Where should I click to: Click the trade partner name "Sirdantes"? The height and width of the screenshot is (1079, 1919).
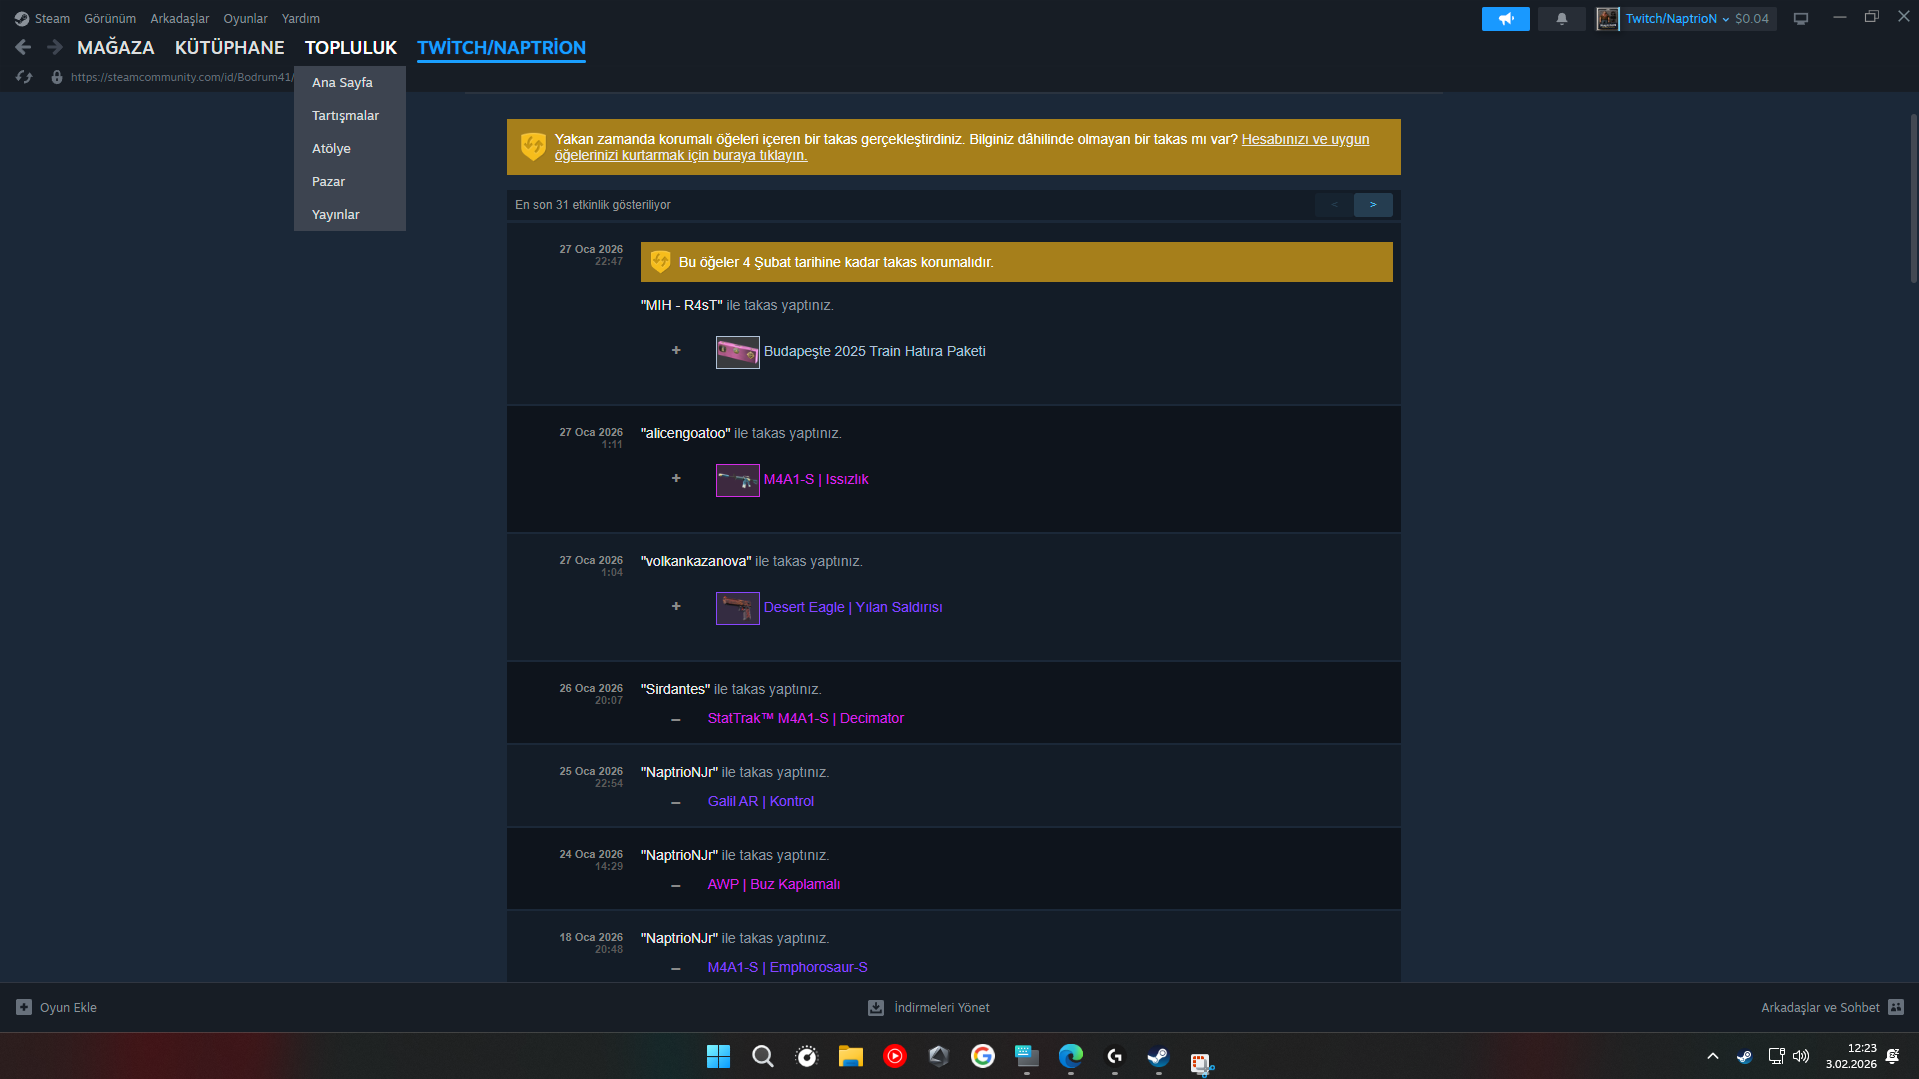676,689
